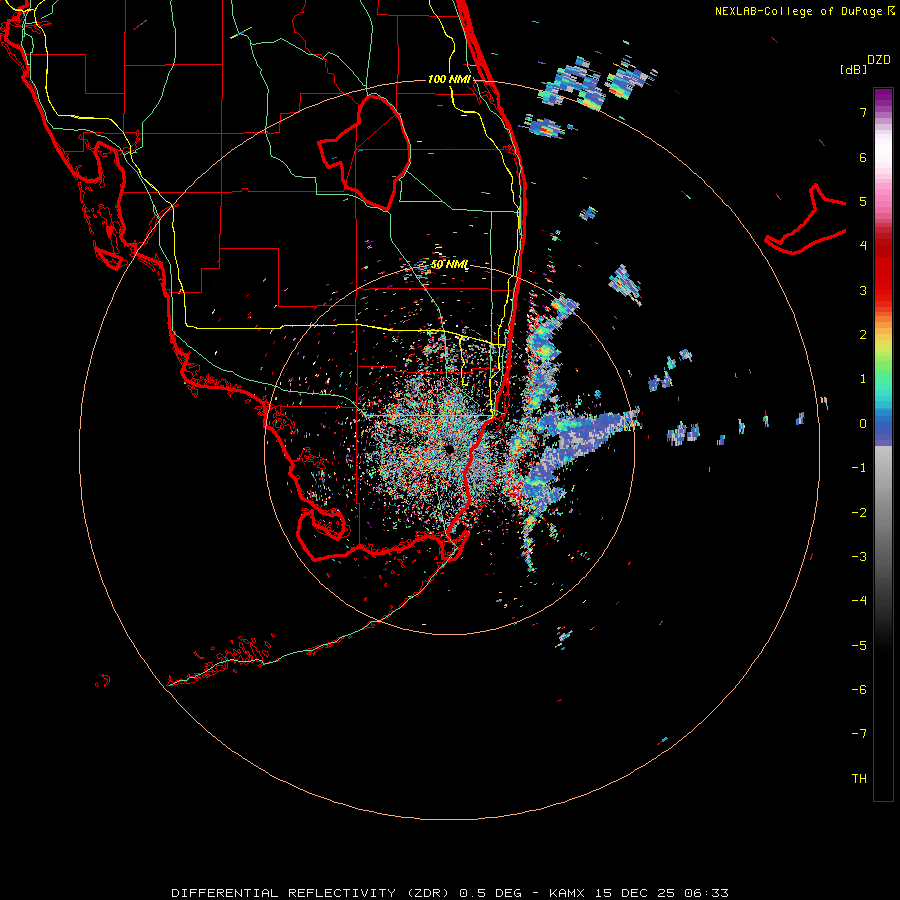Click the 06:33 timestamp

click(707, 893)
